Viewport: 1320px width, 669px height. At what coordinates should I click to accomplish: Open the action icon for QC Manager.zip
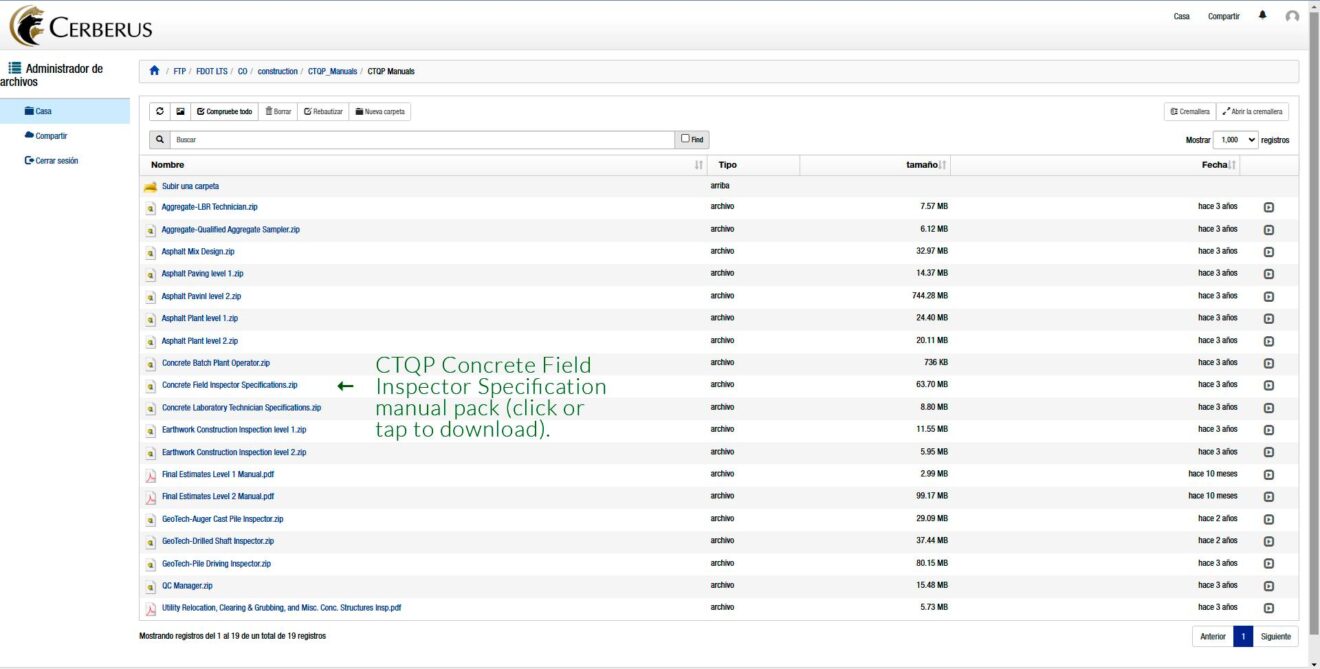[1268, 586]
